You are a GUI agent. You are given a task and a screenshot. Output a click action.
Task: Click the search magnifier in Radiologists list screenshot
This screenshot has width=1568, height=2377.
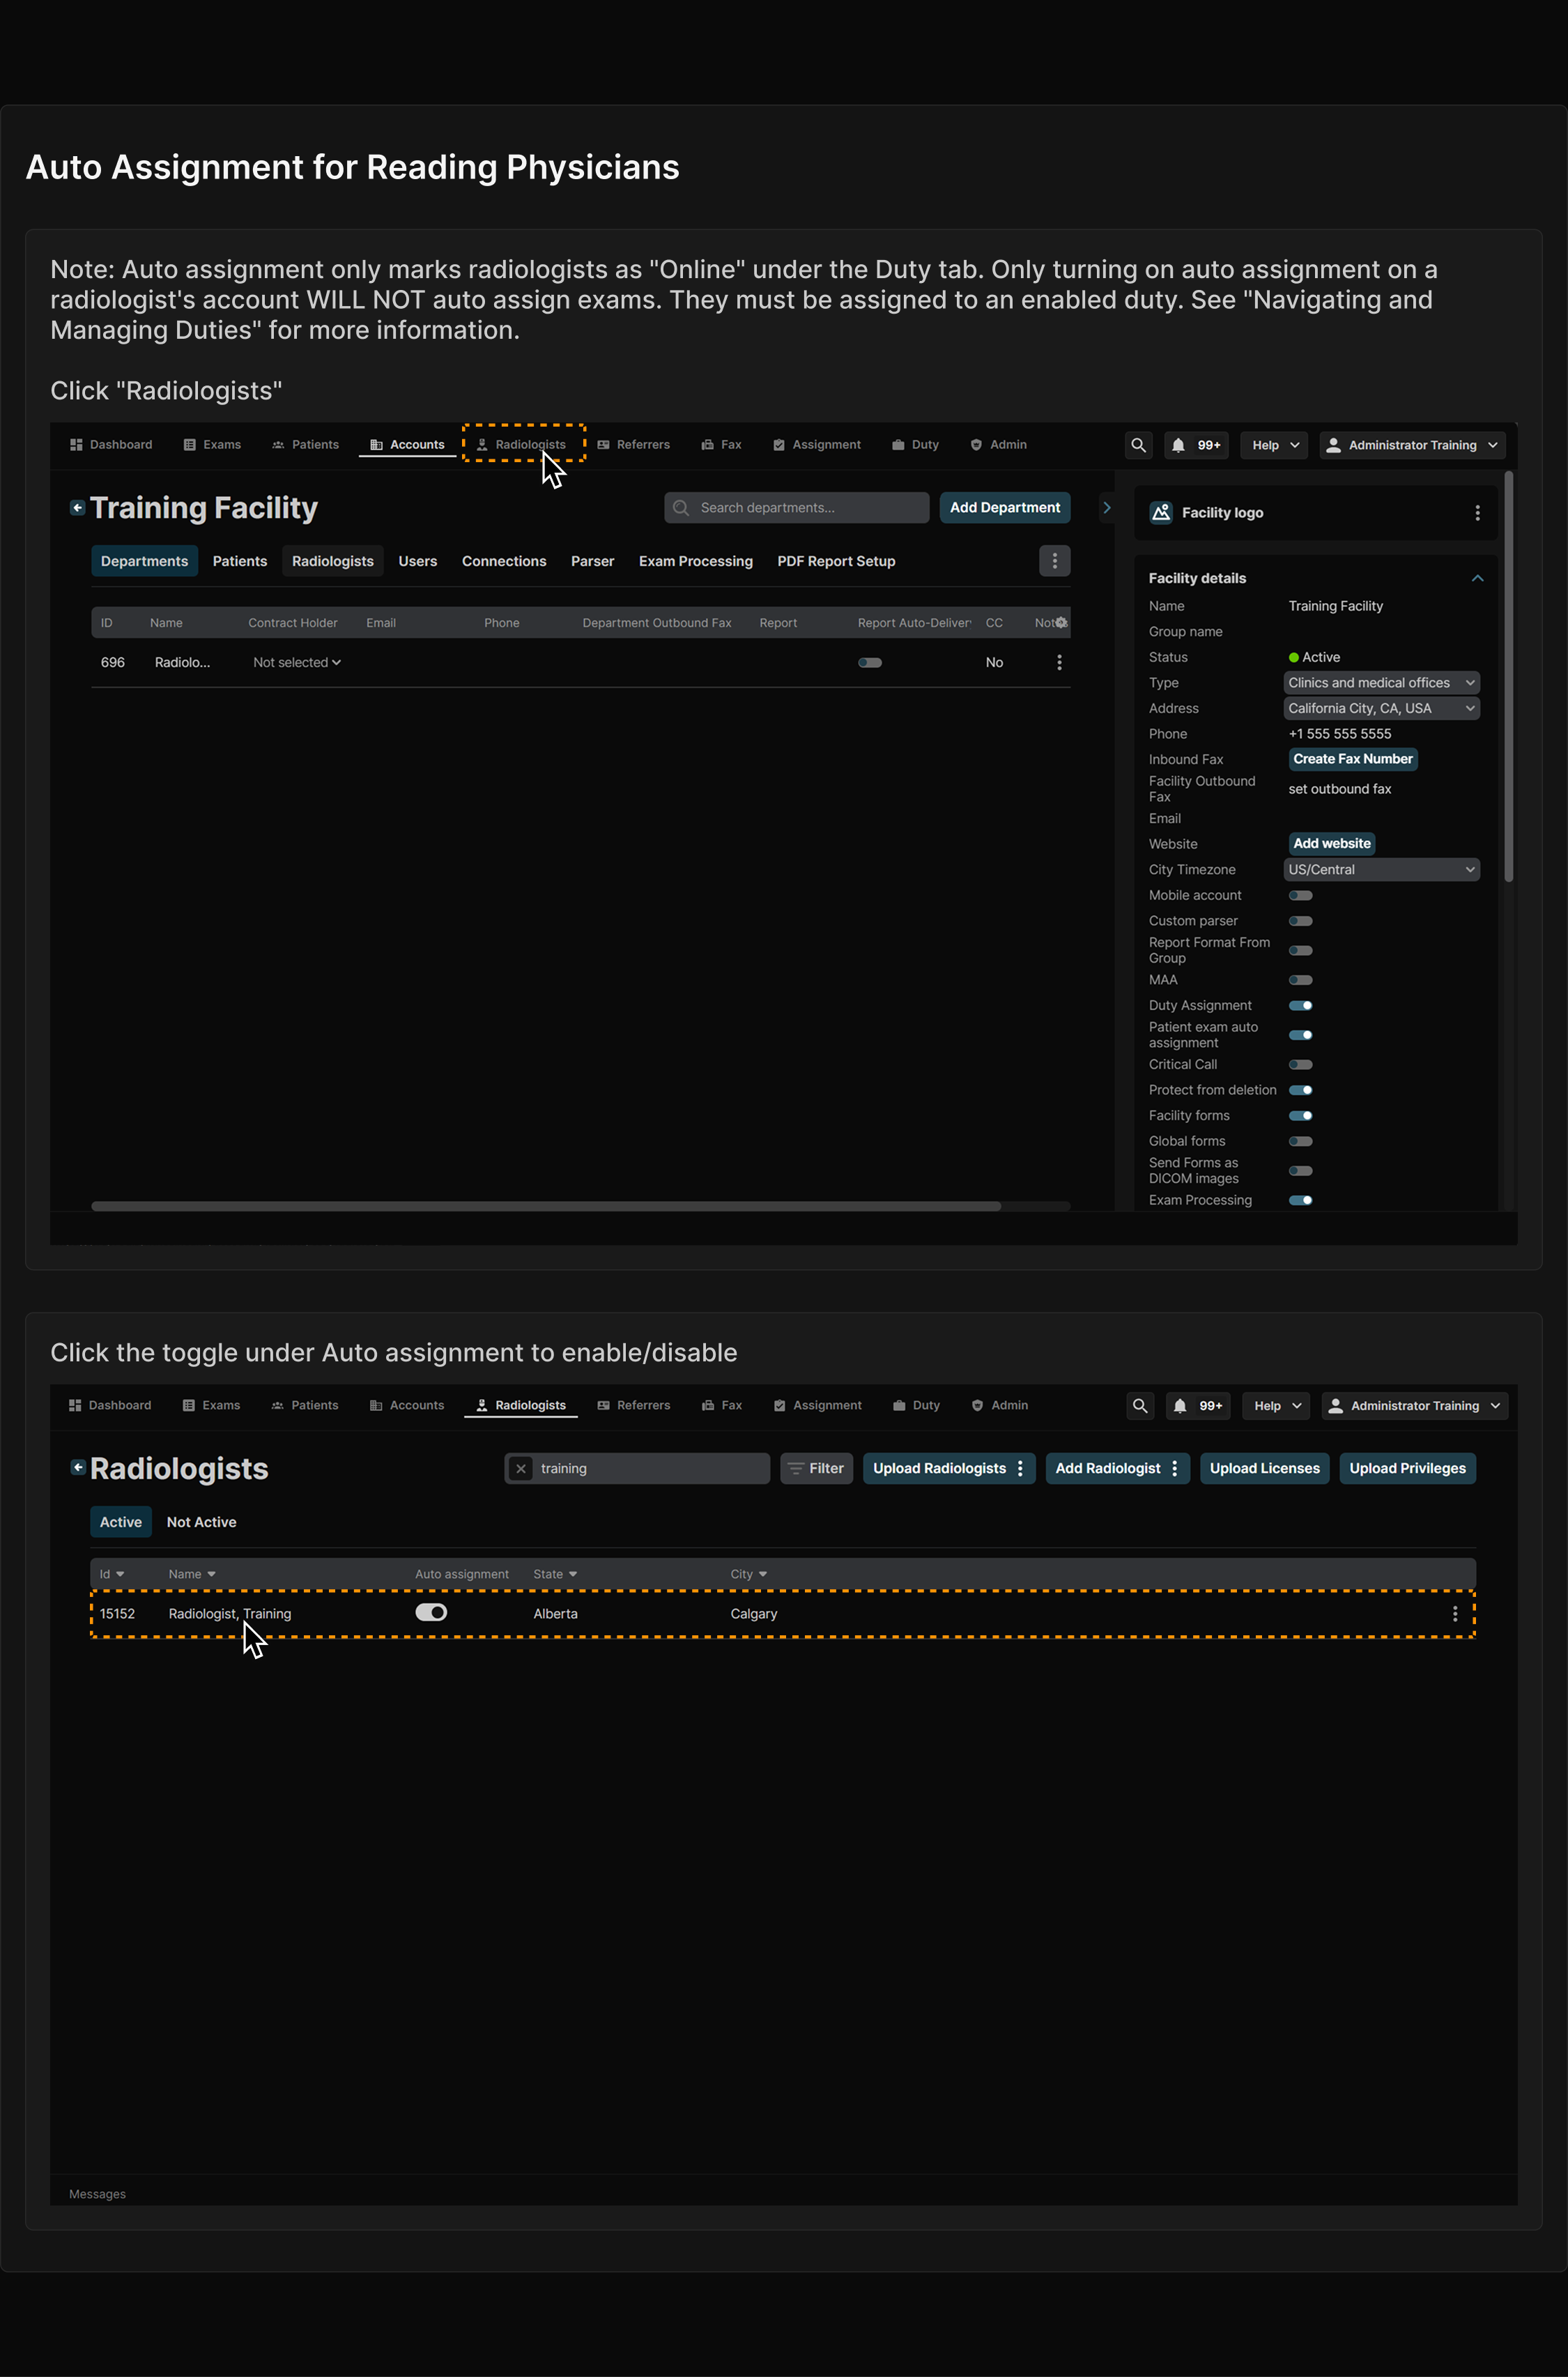tap(1140, 1405)
